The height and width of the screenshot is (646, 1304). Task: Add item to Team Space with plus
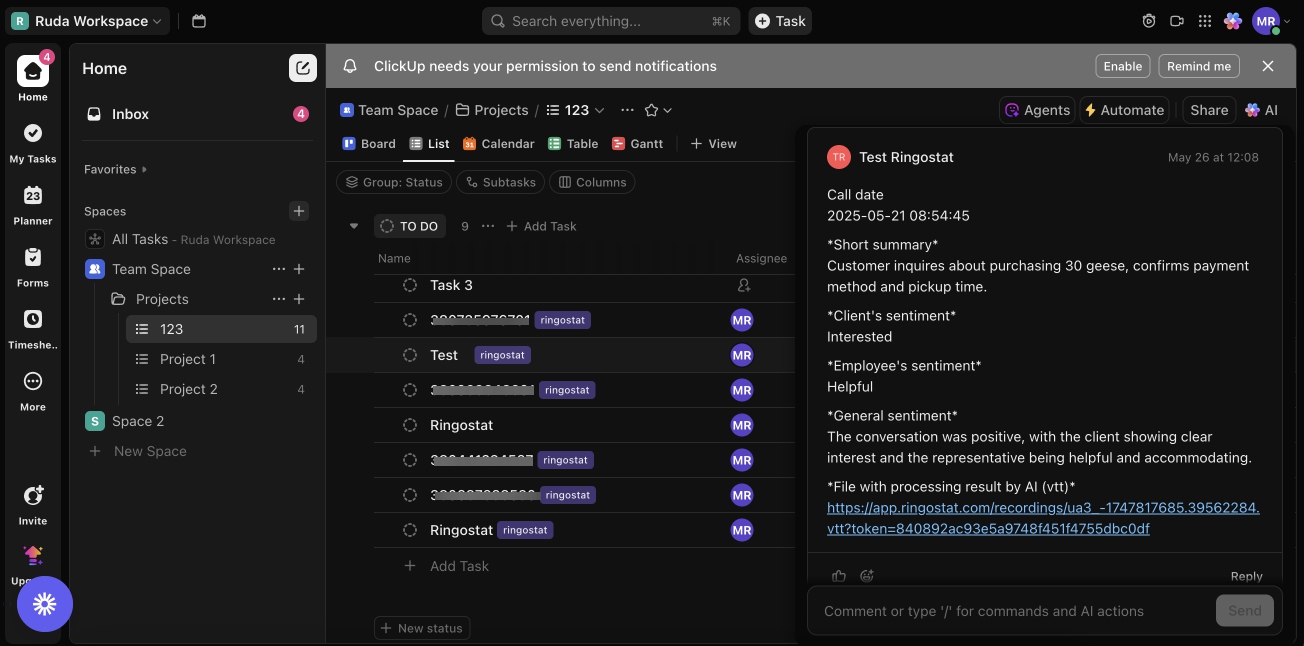[x=299, y=269]
